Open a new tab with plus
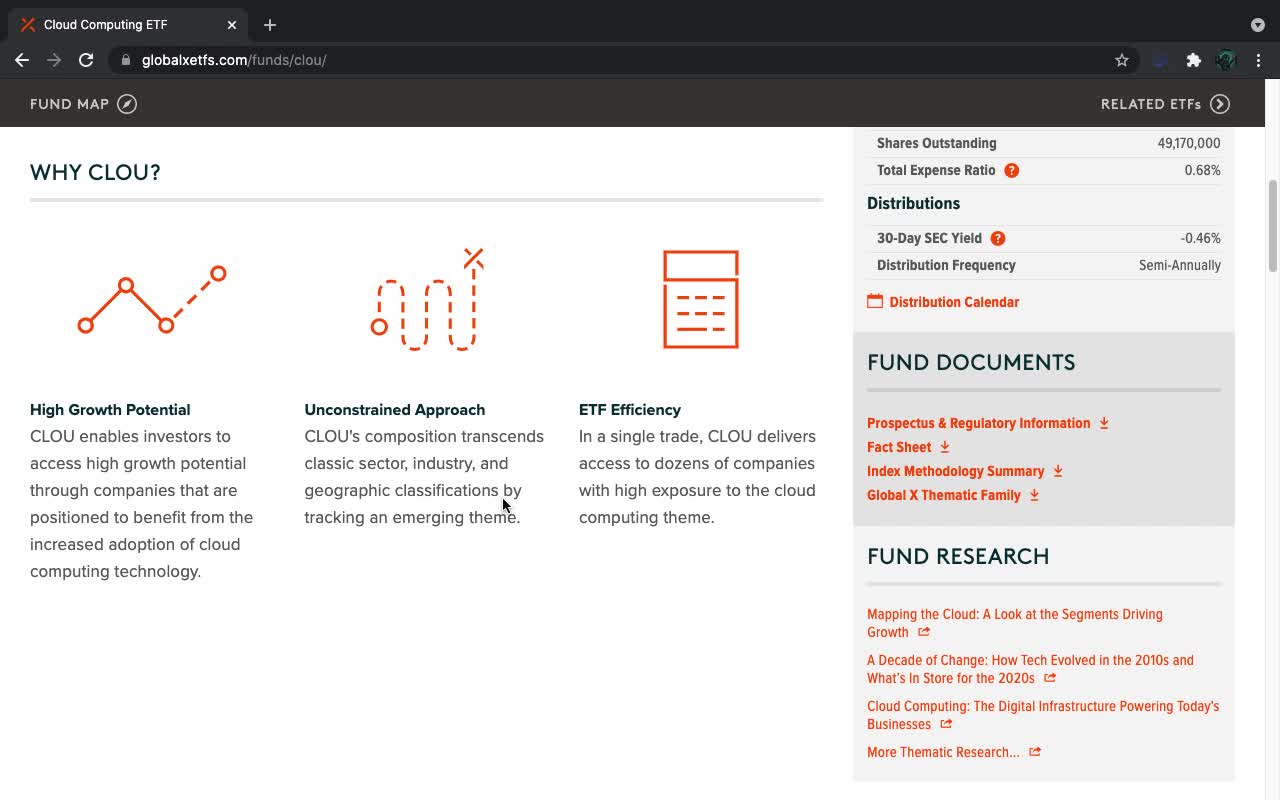 (x=270, y=25)
